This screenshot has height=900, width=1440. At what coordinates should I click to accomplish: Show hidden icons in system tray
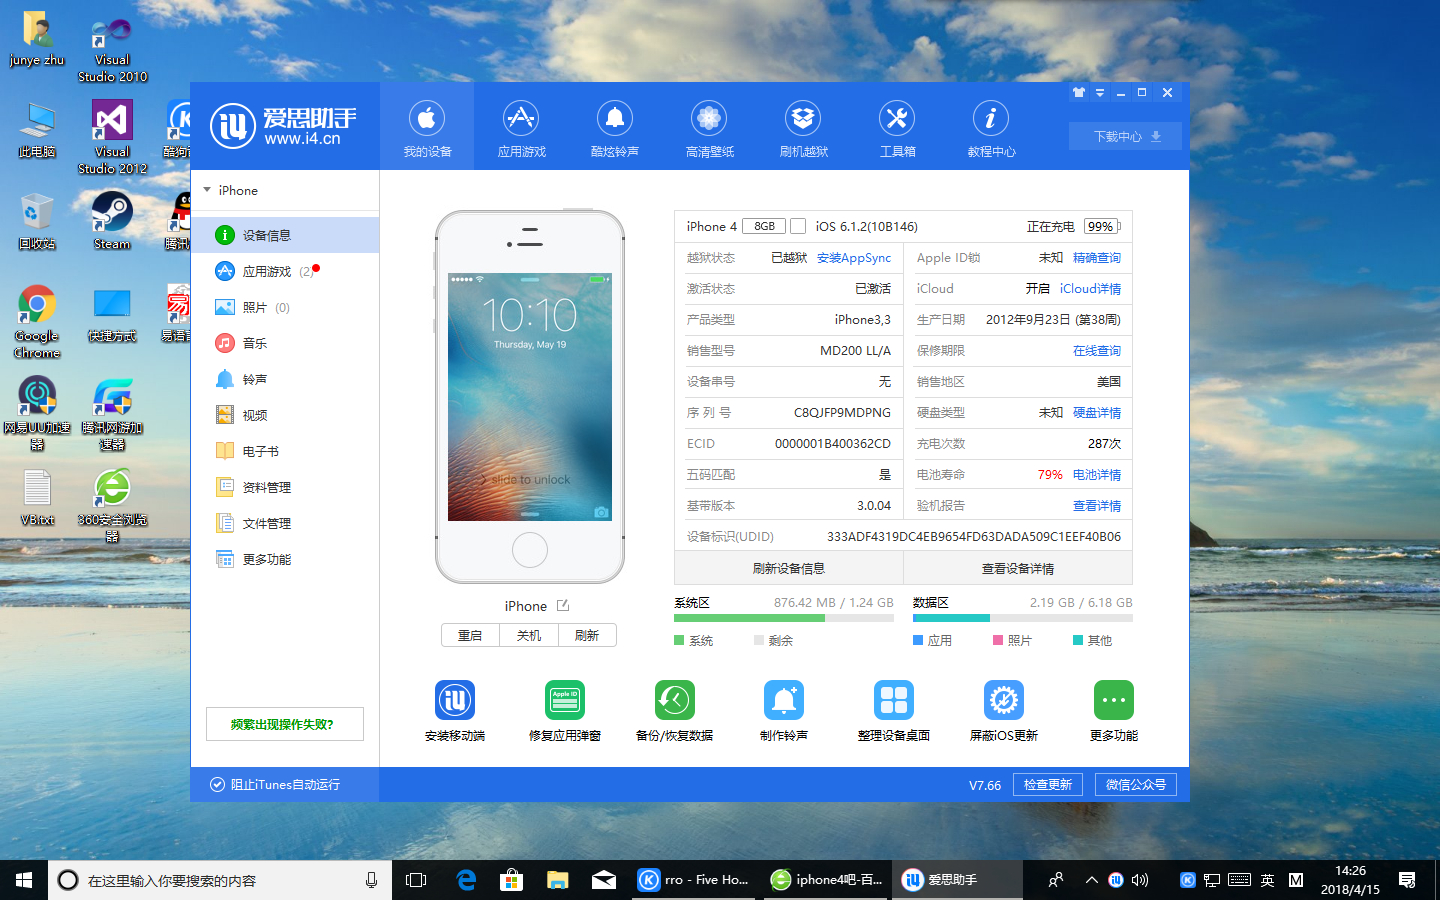tap(1092, 880)
